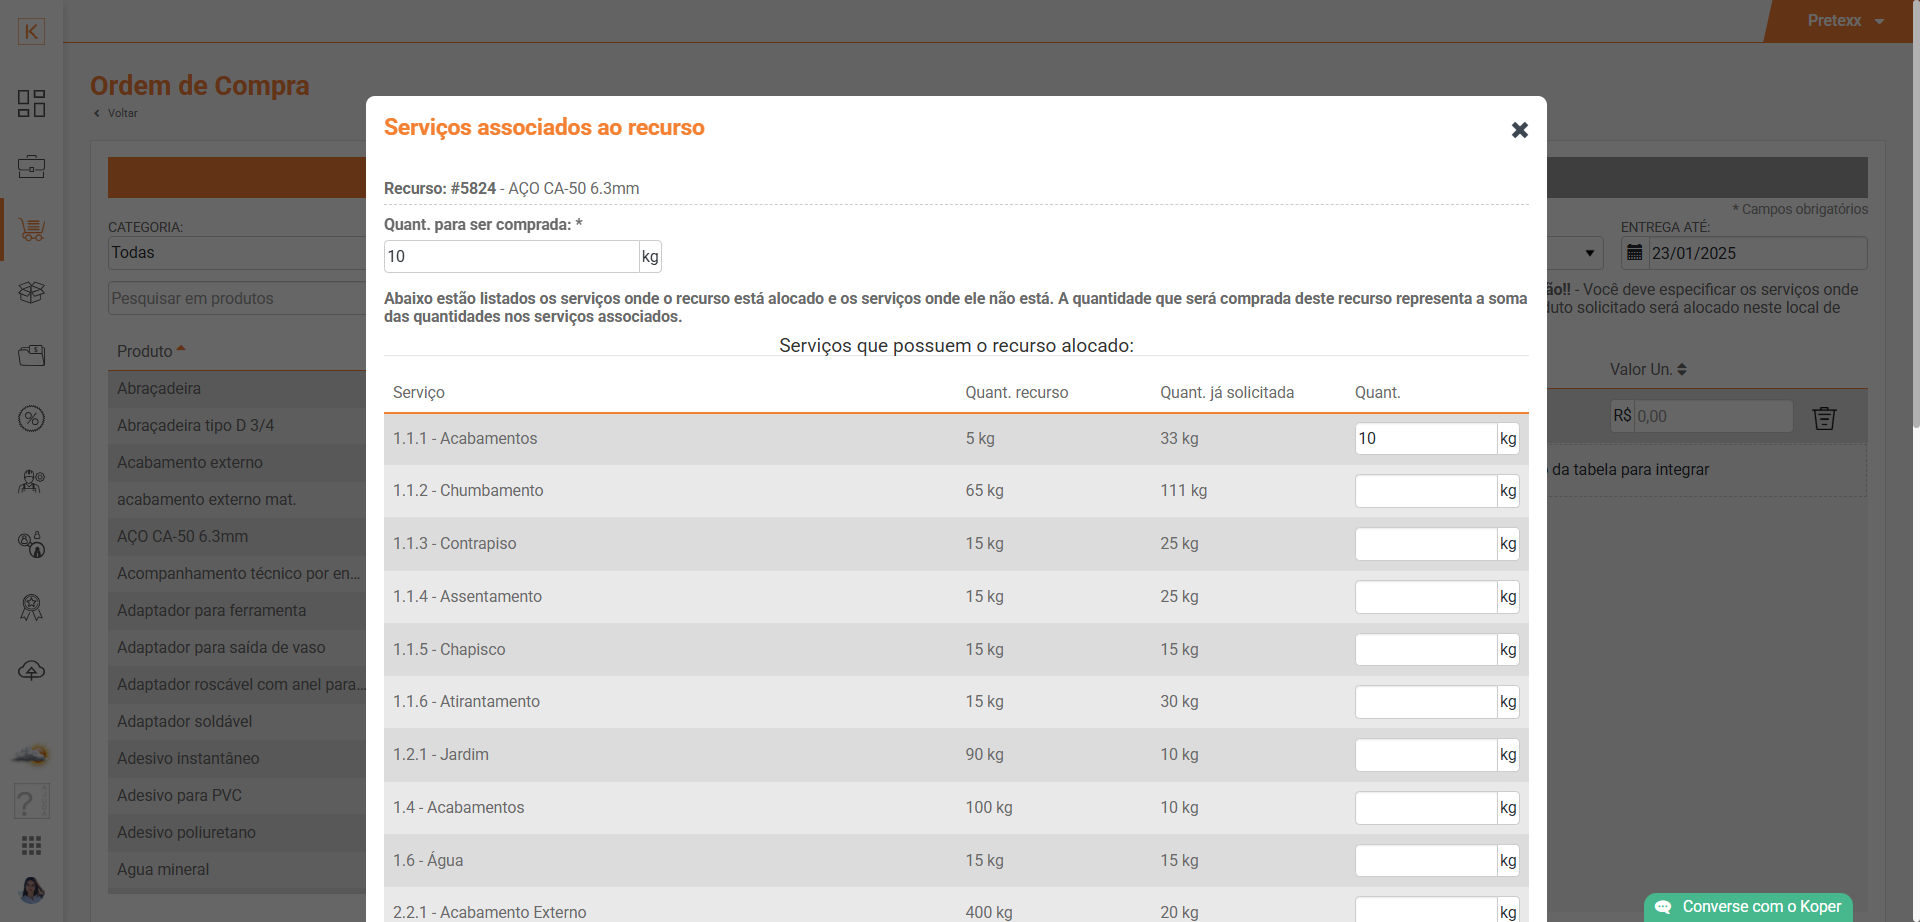Close the Serviços associados modal

click(x=1519, y=130)
